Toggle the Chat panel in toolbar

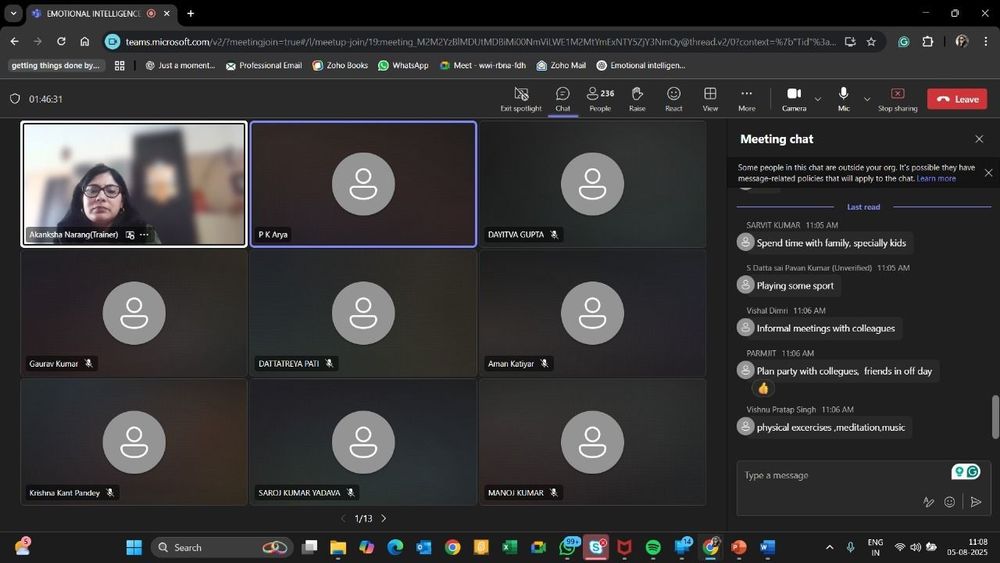[x=563, y=98]
